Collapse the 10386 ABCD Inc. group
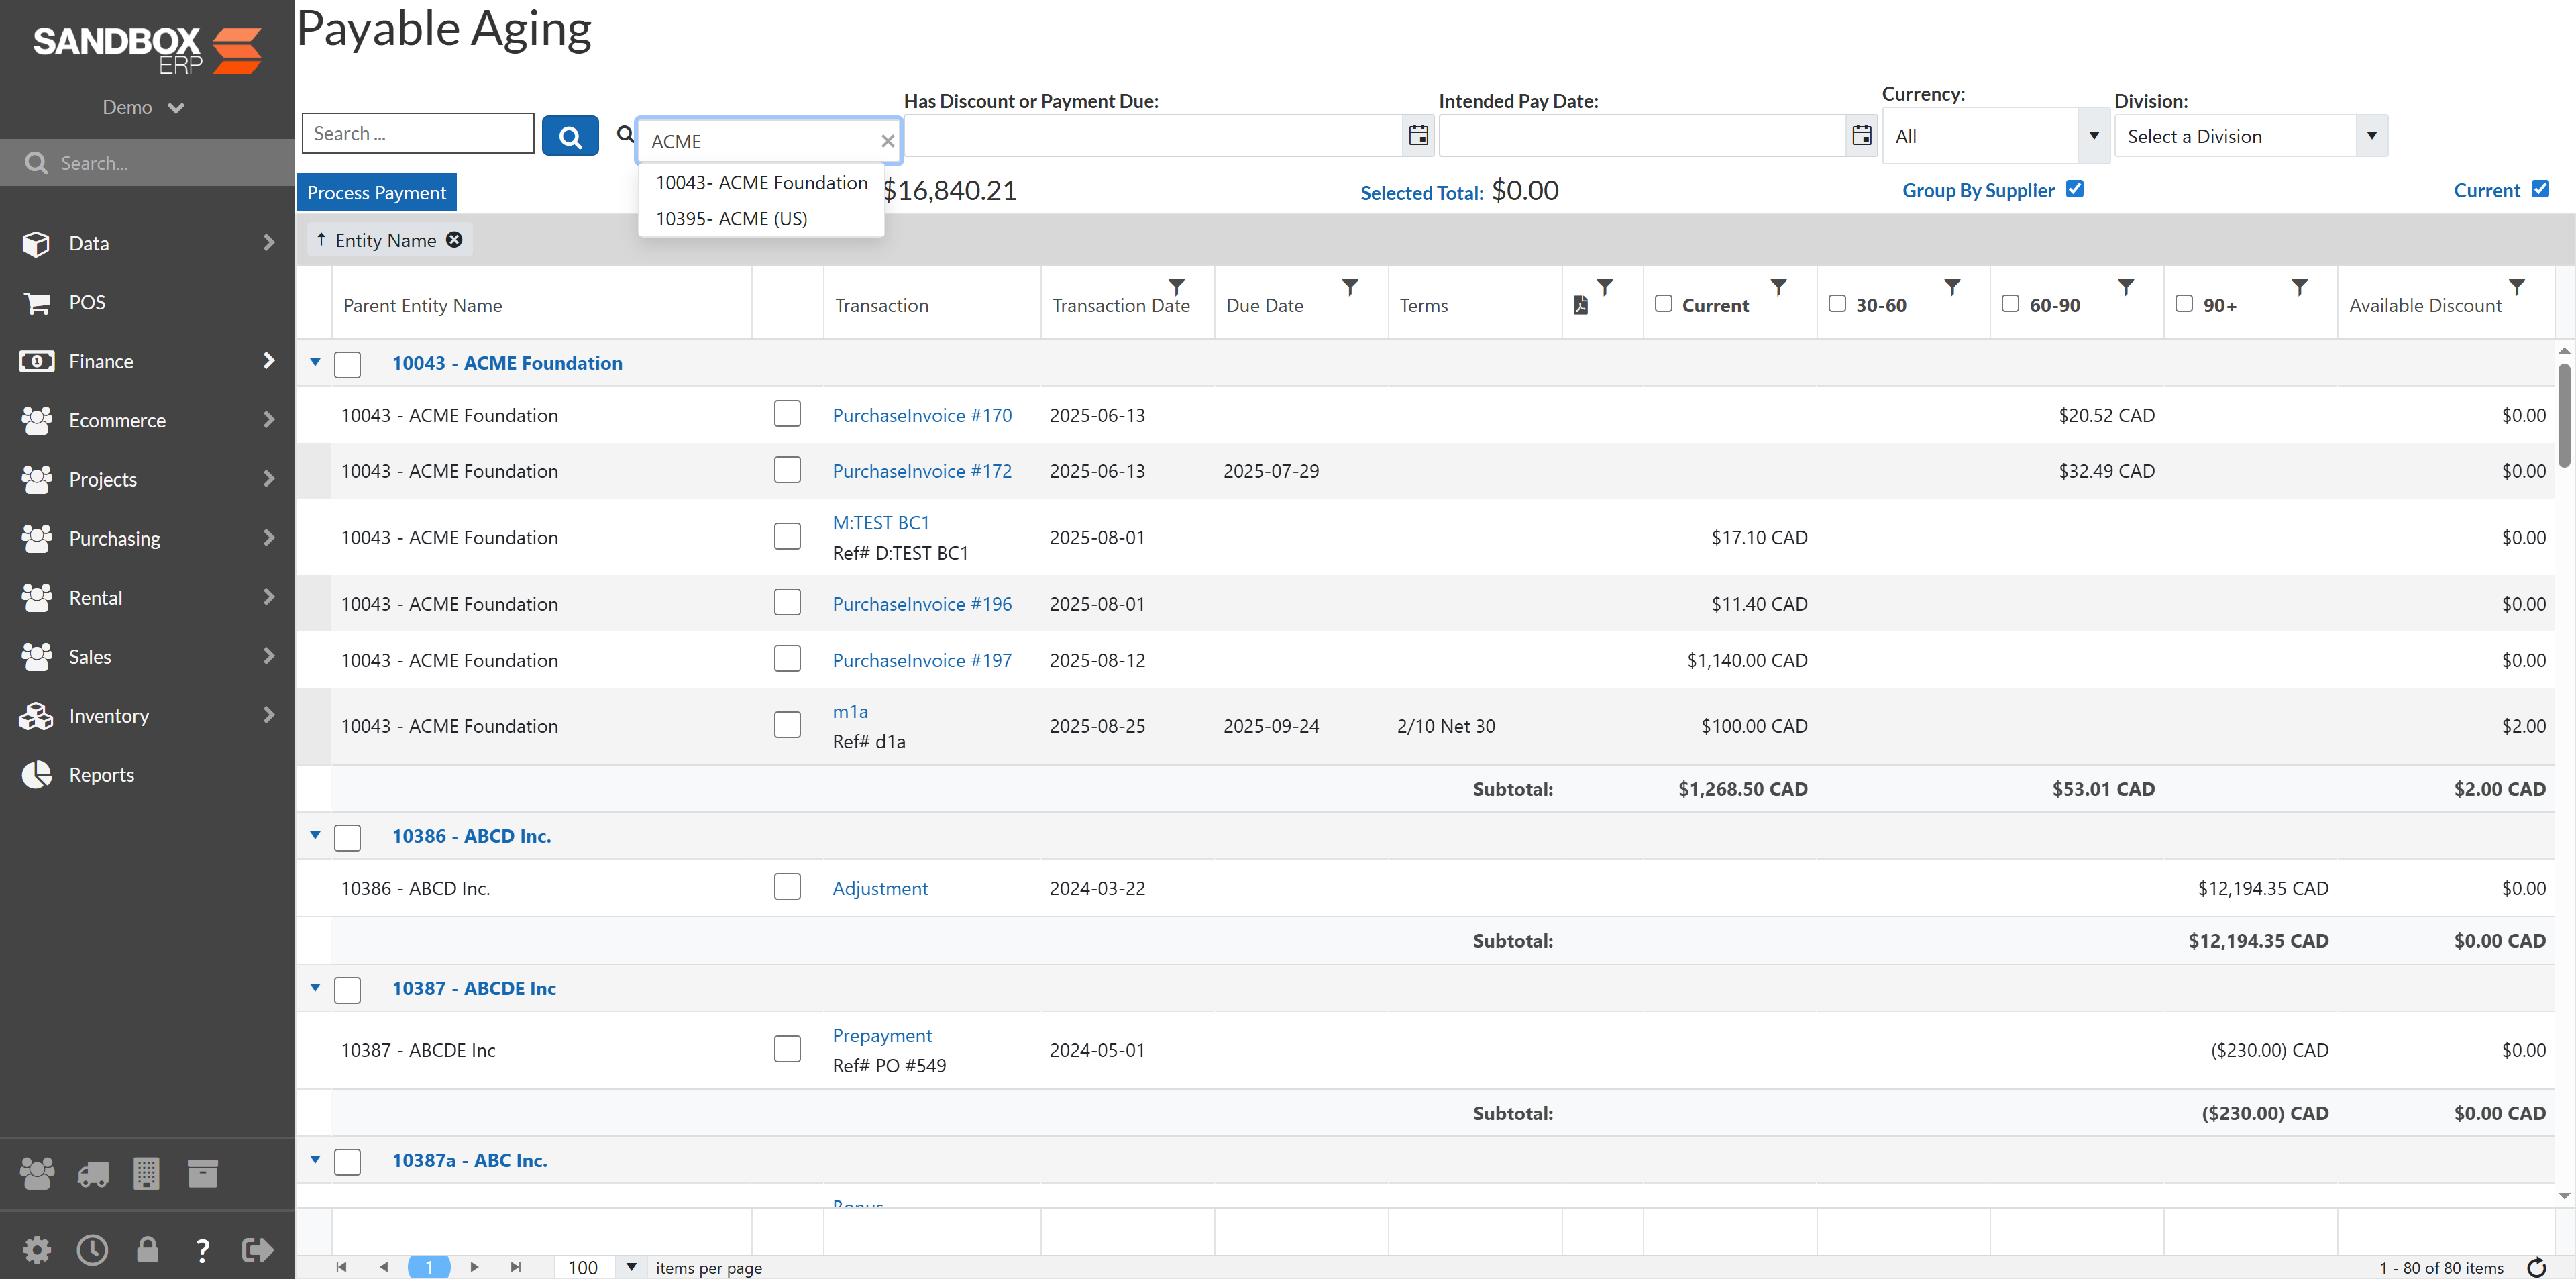The height and width of the screenshot is (1279, 2576). point(315,836)
